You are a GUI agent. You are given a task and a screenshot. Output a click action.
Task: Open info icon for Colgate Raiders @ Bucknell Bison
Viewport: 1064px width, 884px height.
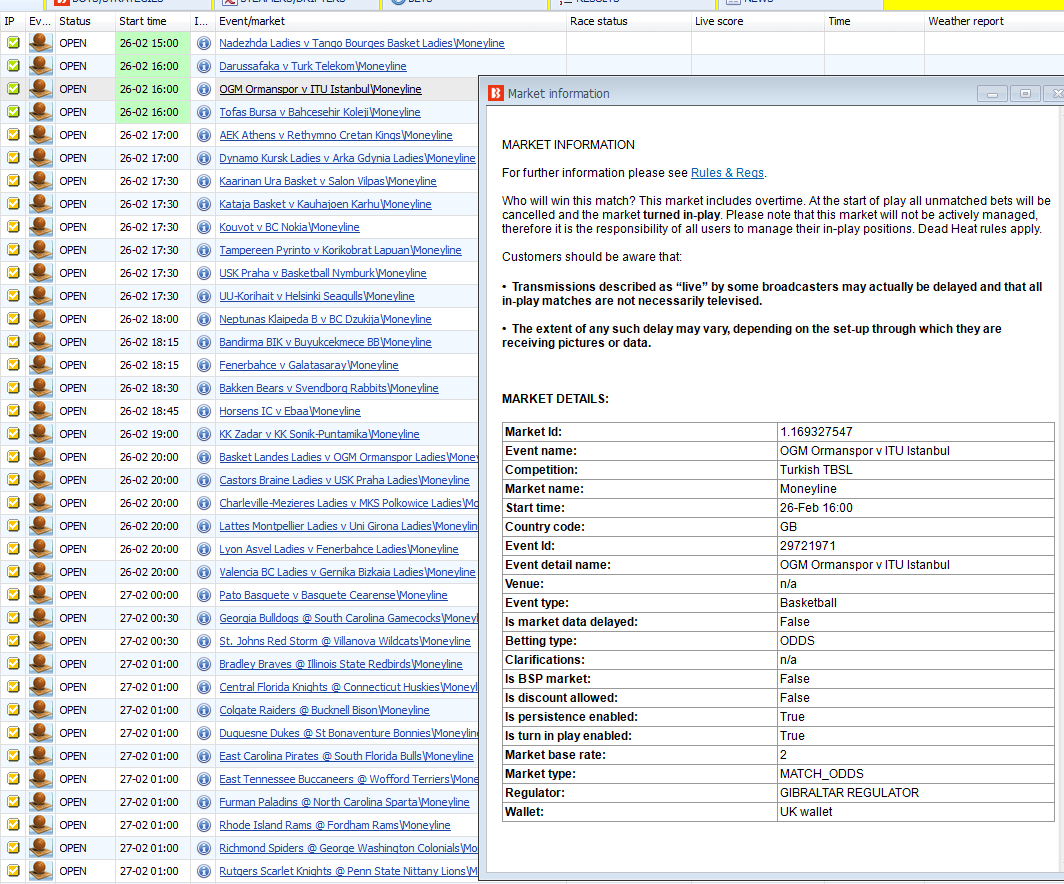204,710
